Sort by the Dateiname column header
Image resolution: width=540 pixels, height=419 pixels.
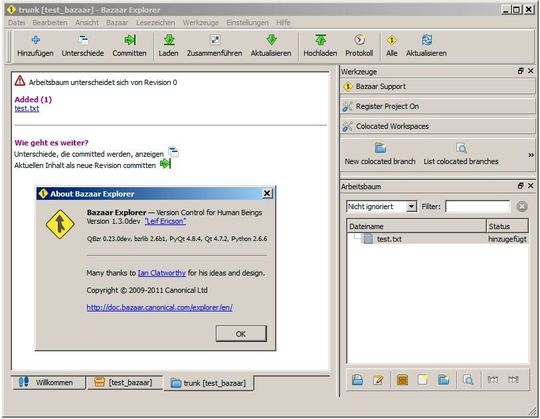coord(416,226)
